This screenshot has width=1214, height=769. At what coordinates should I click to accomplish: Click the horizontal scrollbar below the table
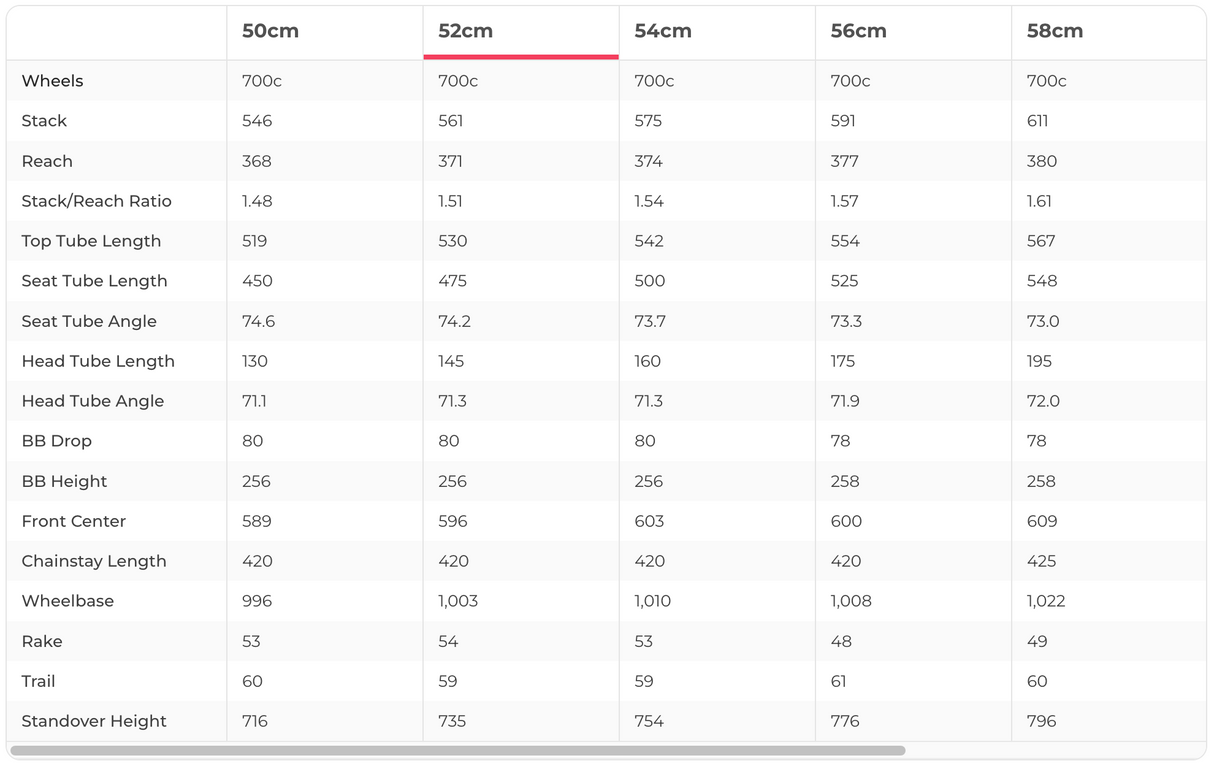pos(457,750)
